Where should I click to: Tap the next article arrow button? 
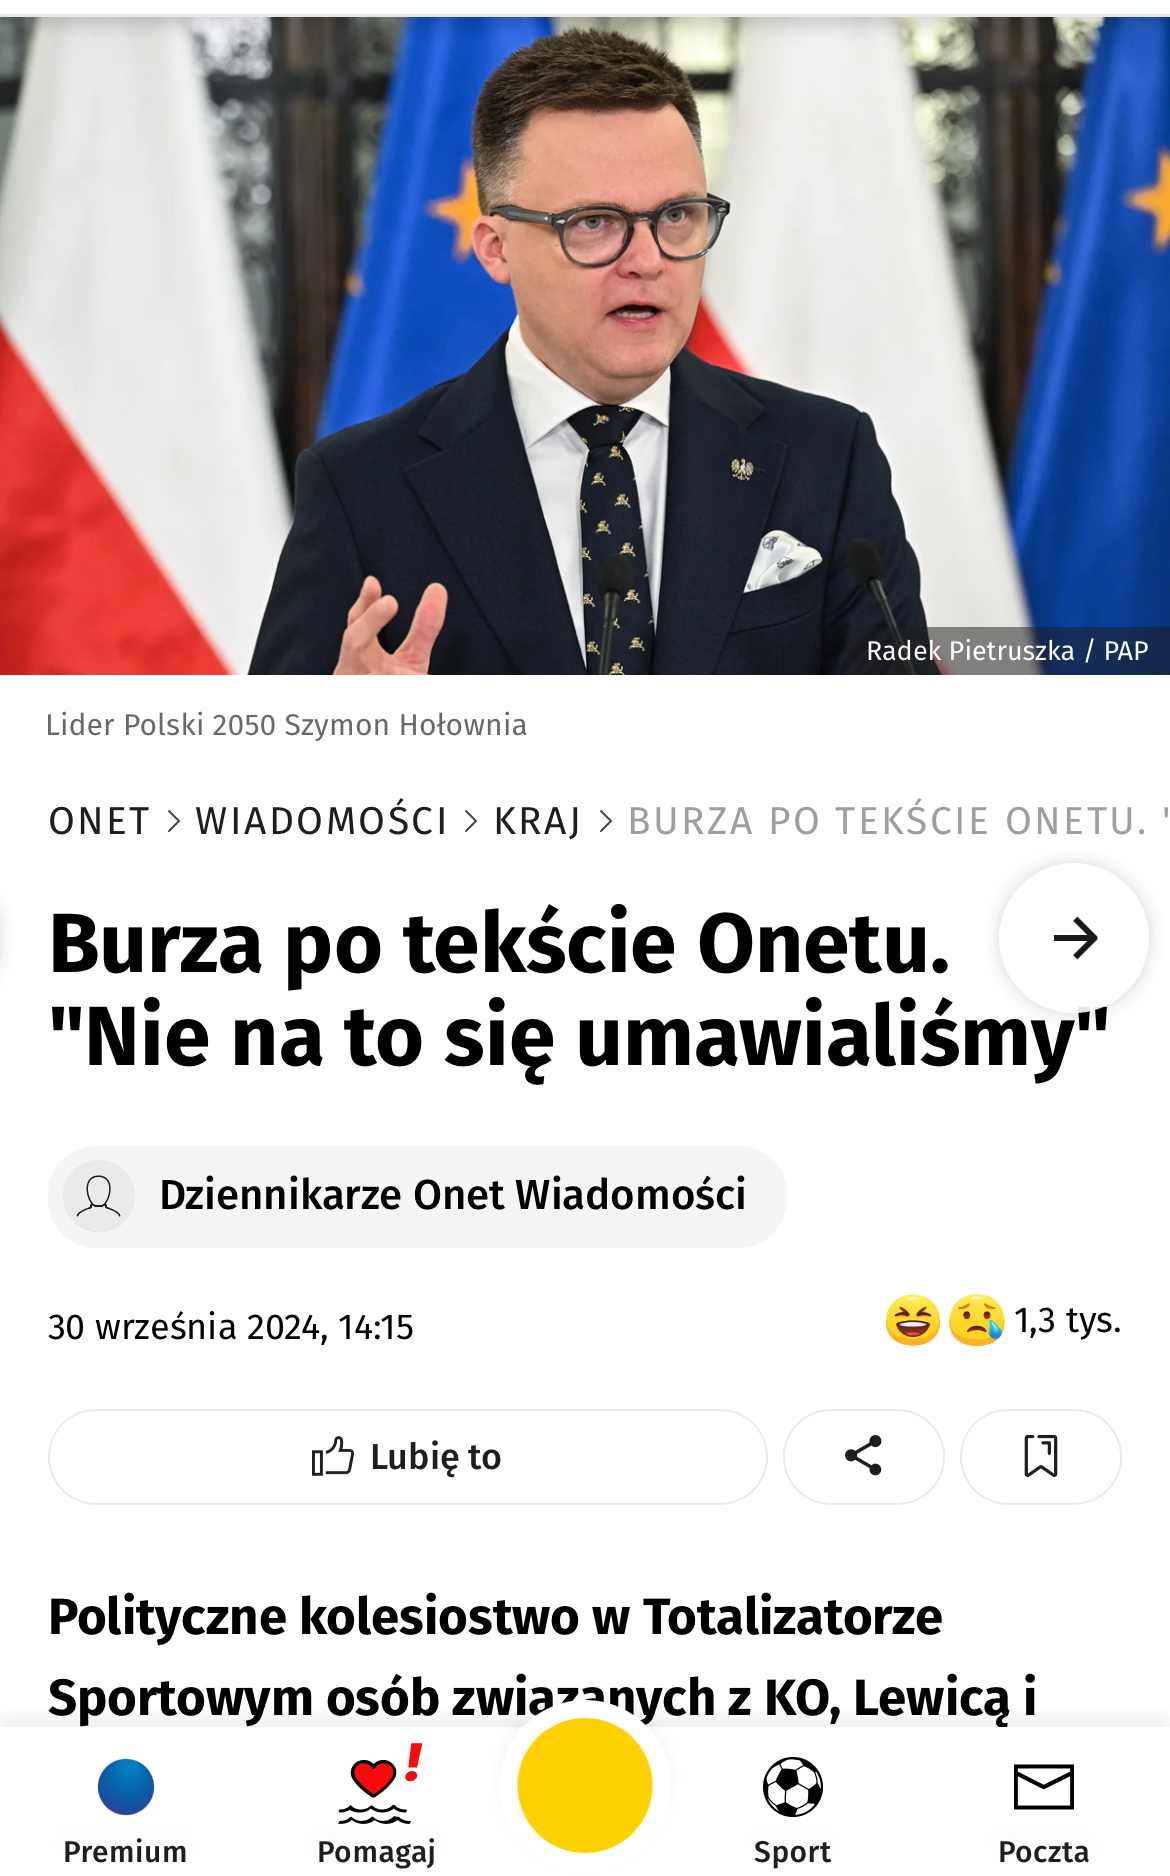(1074, 938)
